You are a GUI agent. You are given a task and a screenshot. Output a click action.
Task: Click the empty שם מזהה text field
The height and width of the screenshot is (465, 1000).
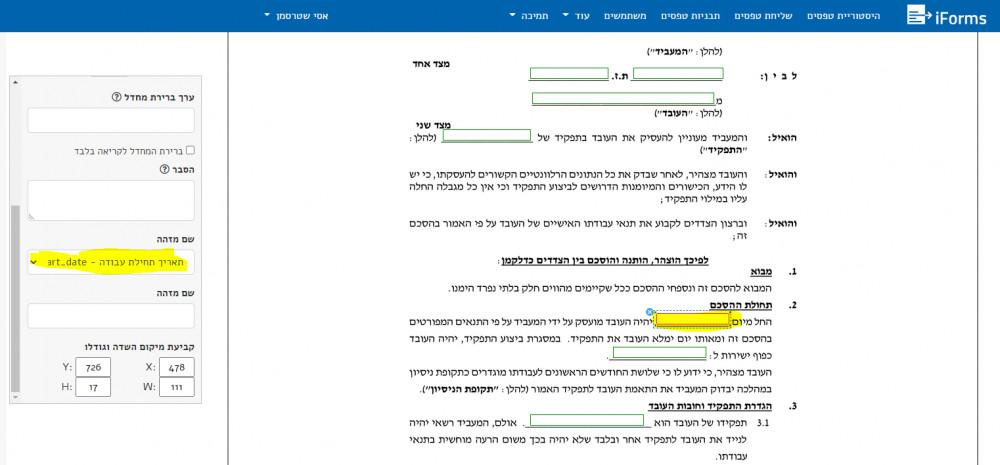pos(111,316)
